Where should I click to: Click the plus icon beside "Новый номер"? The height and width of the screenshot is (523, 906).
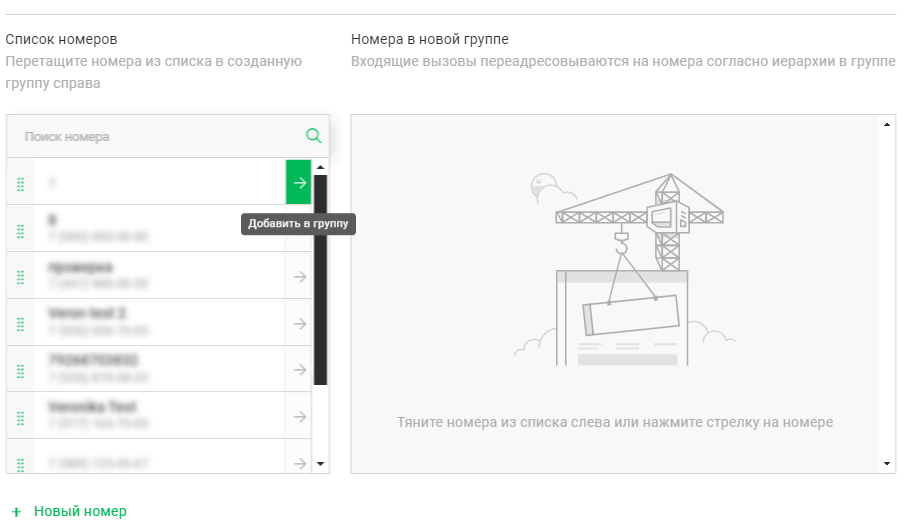tap(16, 512)
